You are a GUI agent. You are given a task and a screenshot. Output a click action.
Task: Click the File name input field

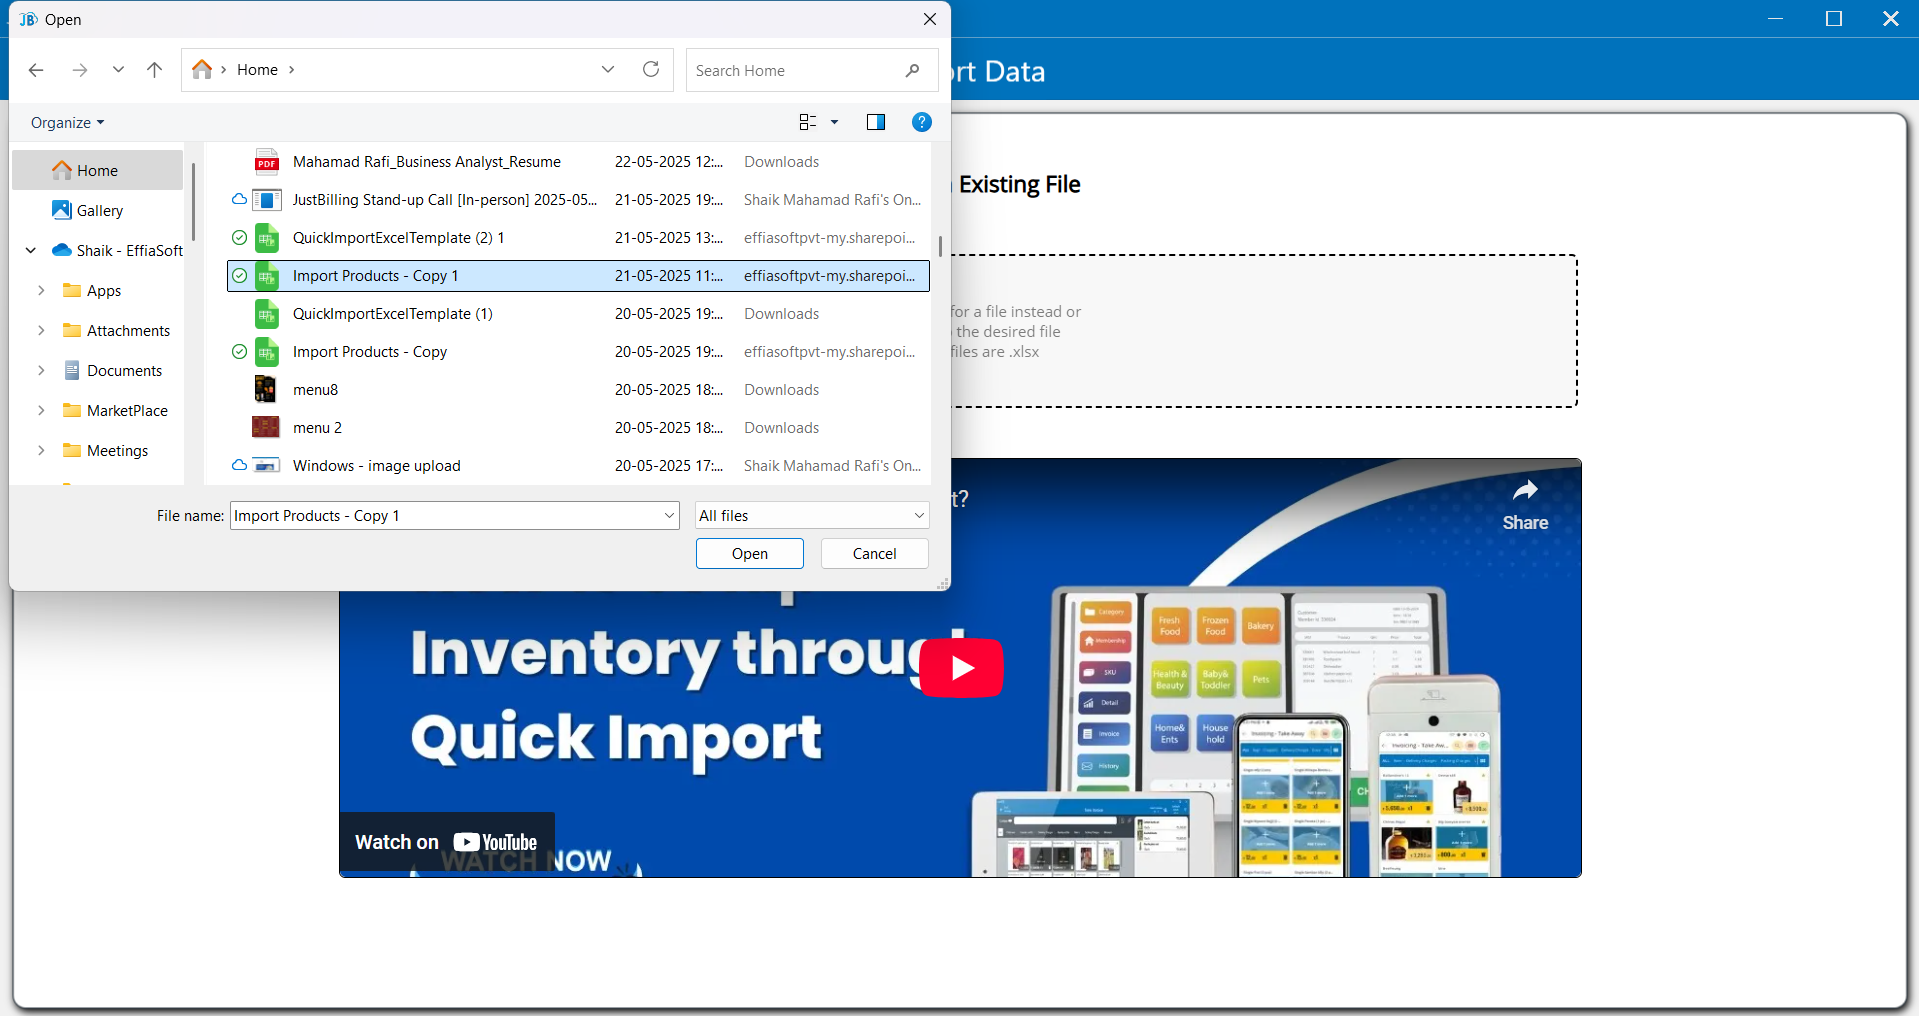[445, 516]
